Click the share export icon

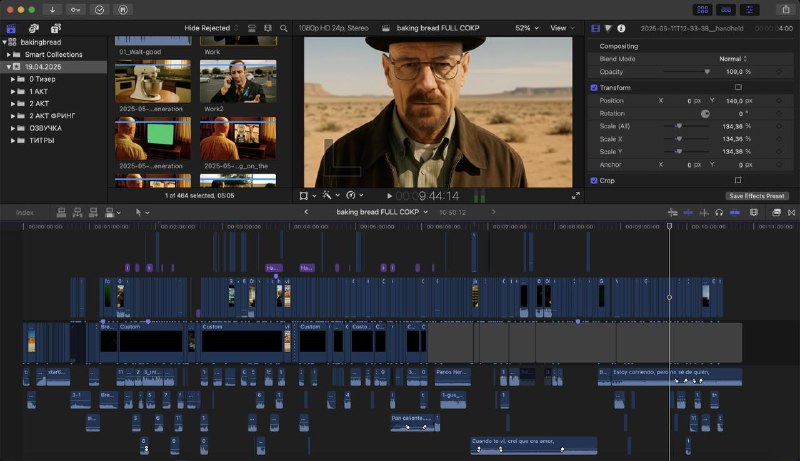786,10
